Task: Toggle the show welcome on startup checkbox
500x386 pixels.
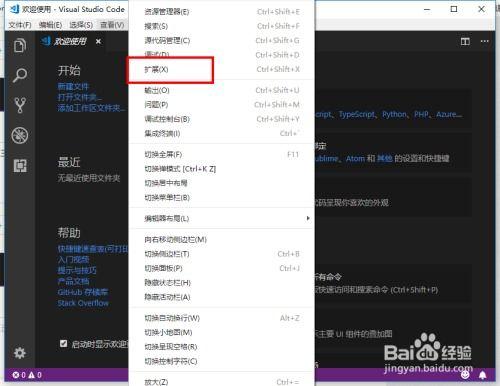Action: pyautogui.click(x=63, y=343)
